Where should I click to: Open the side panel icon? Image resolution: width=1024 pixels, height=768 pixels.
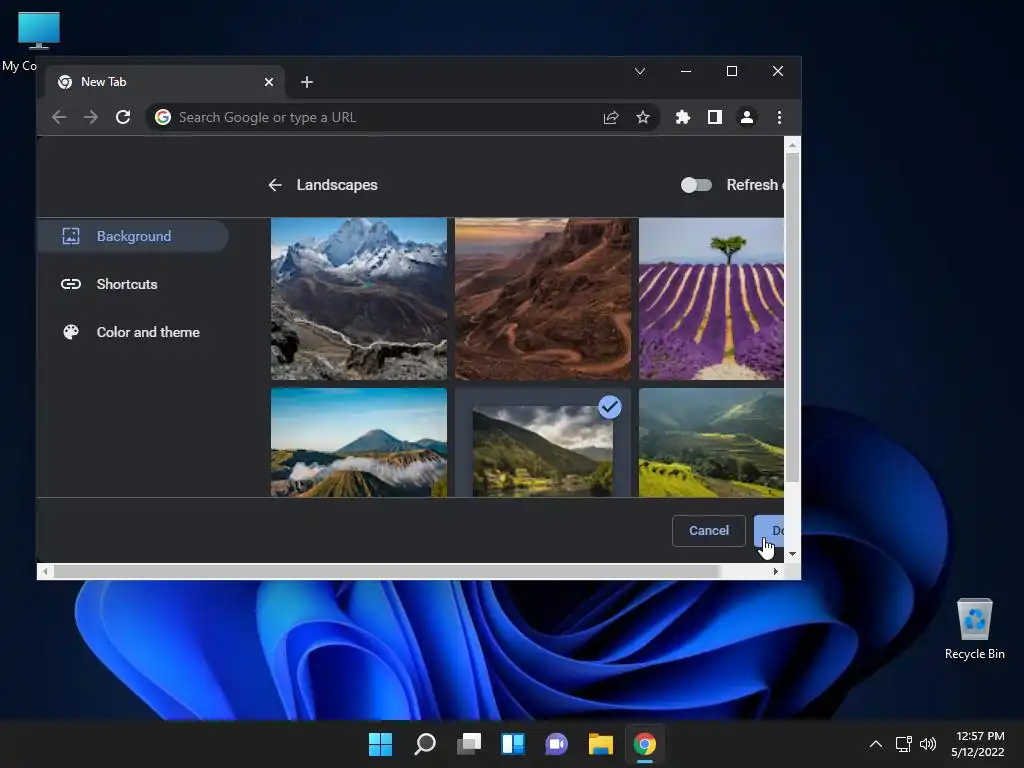[x=714, y=118]
